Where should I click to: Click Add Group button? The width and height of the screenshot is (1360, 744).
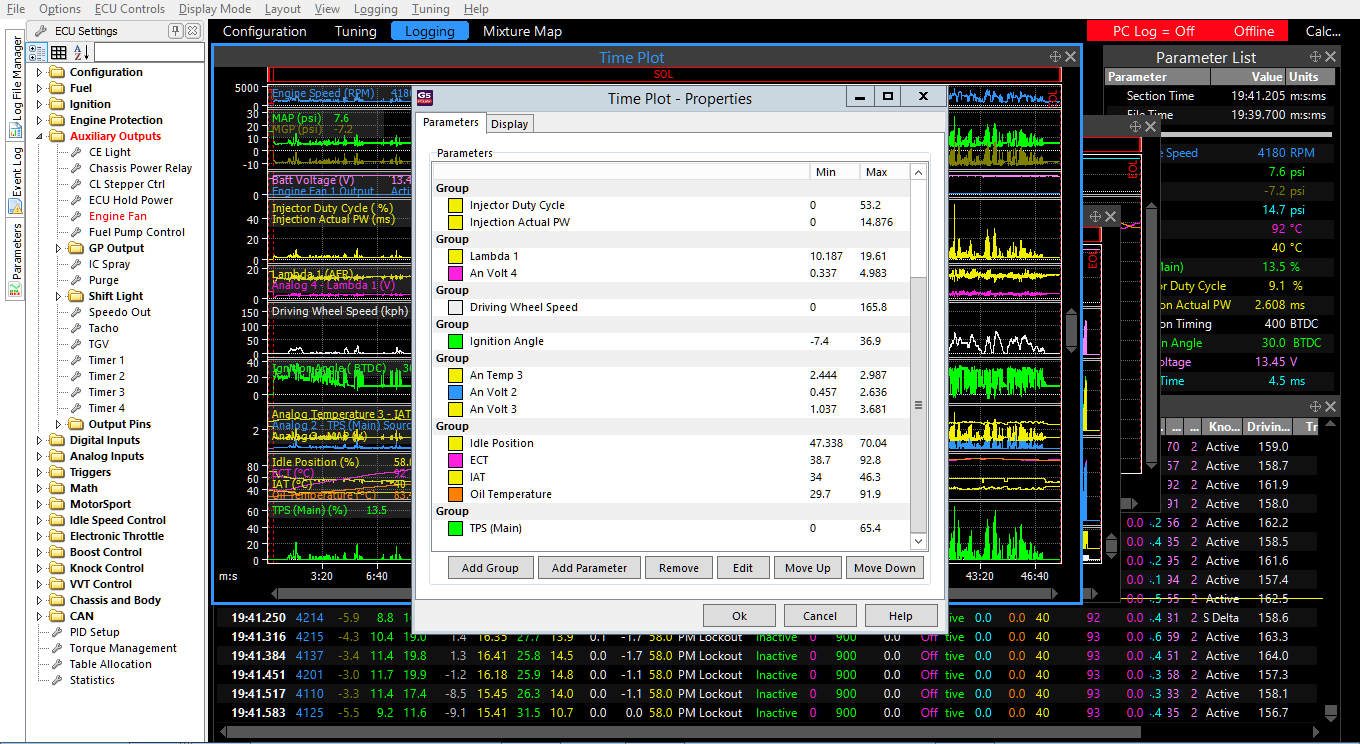tap(490, 568)
